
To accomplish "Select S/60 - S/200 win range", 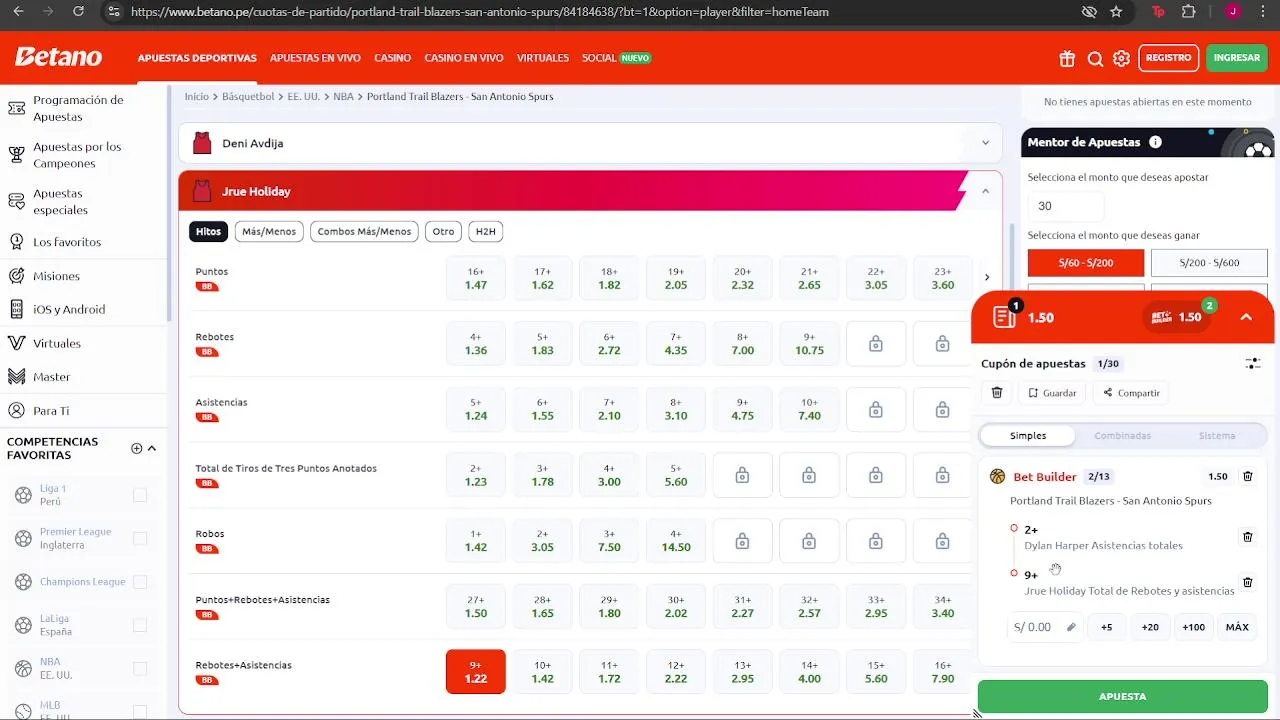I will pyautogui.click(x=1086, y=263).
